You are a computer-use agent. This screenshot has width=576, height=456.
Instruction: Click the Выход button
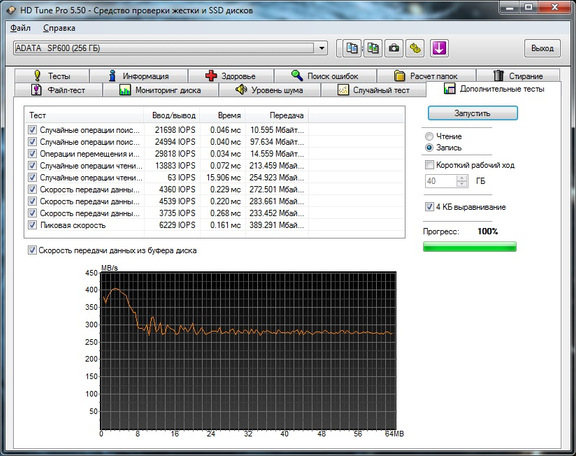[x=542, y=48]
